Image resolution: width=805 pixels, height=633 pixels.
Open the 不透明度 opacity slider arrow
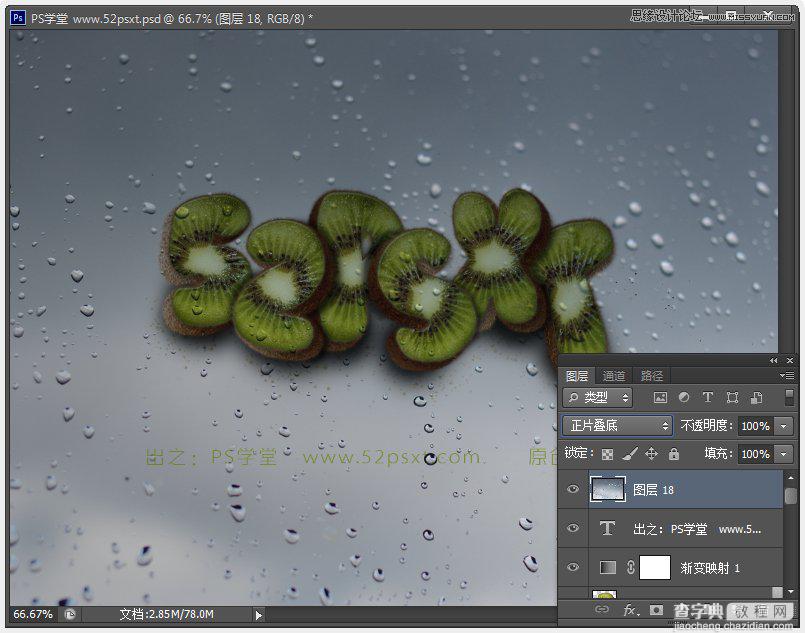[783, 426]
